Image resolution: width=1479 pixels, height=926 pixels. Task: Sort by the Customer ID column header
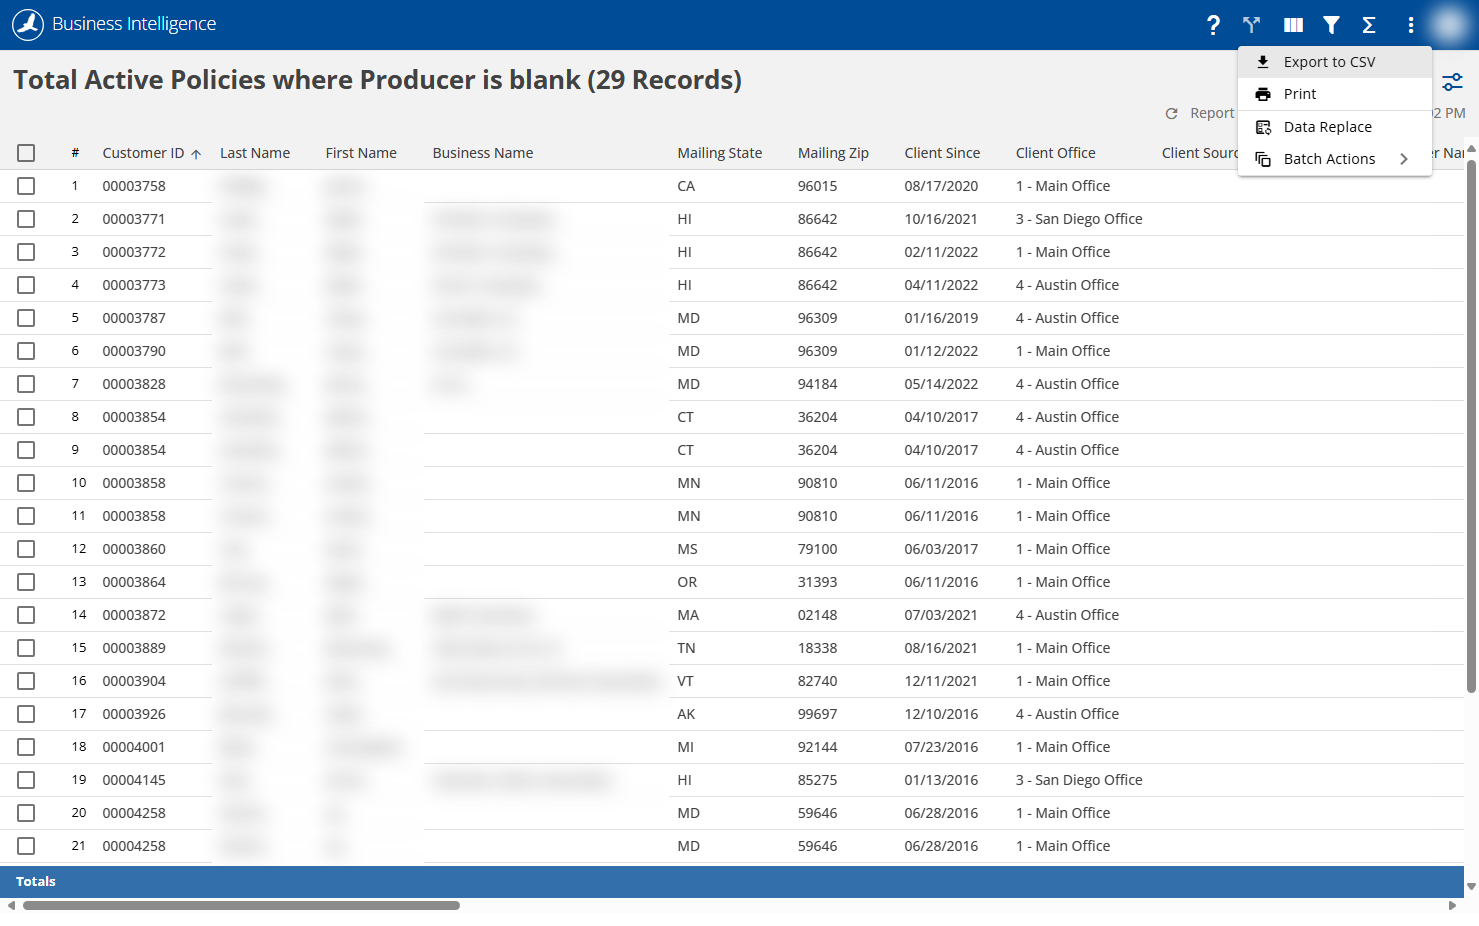point(143,153)
